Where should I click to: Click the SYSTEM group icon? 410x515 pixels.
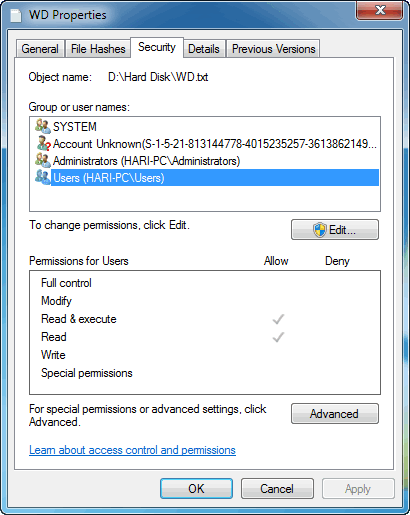pos(43,126)
